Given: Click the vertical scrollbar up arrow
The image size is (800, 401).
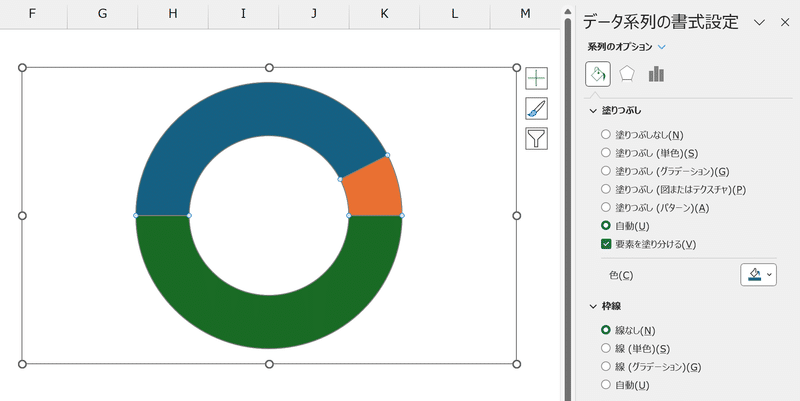Looking at the screenshot, I should [x=567, y=11].
